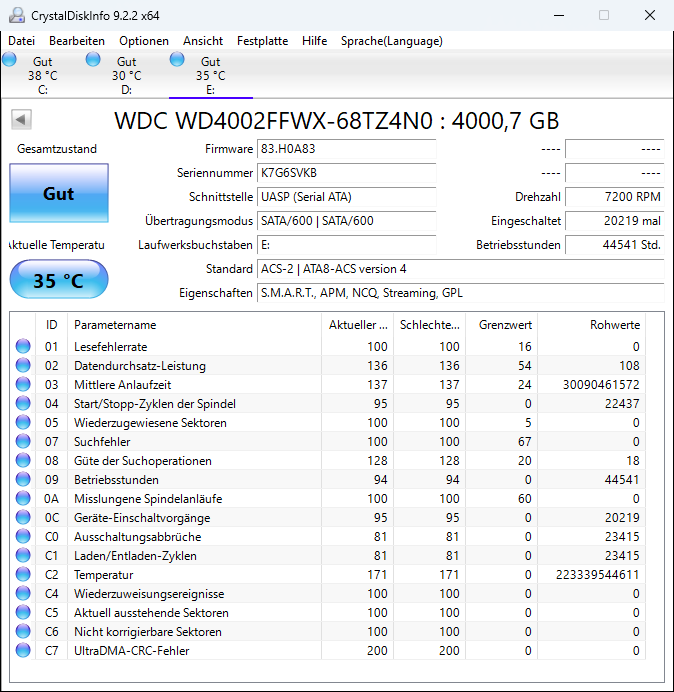The height and width of the screenshot is (692, 674).
Task: Click the blue Gut health status button
Action: (x=59, y=193)
